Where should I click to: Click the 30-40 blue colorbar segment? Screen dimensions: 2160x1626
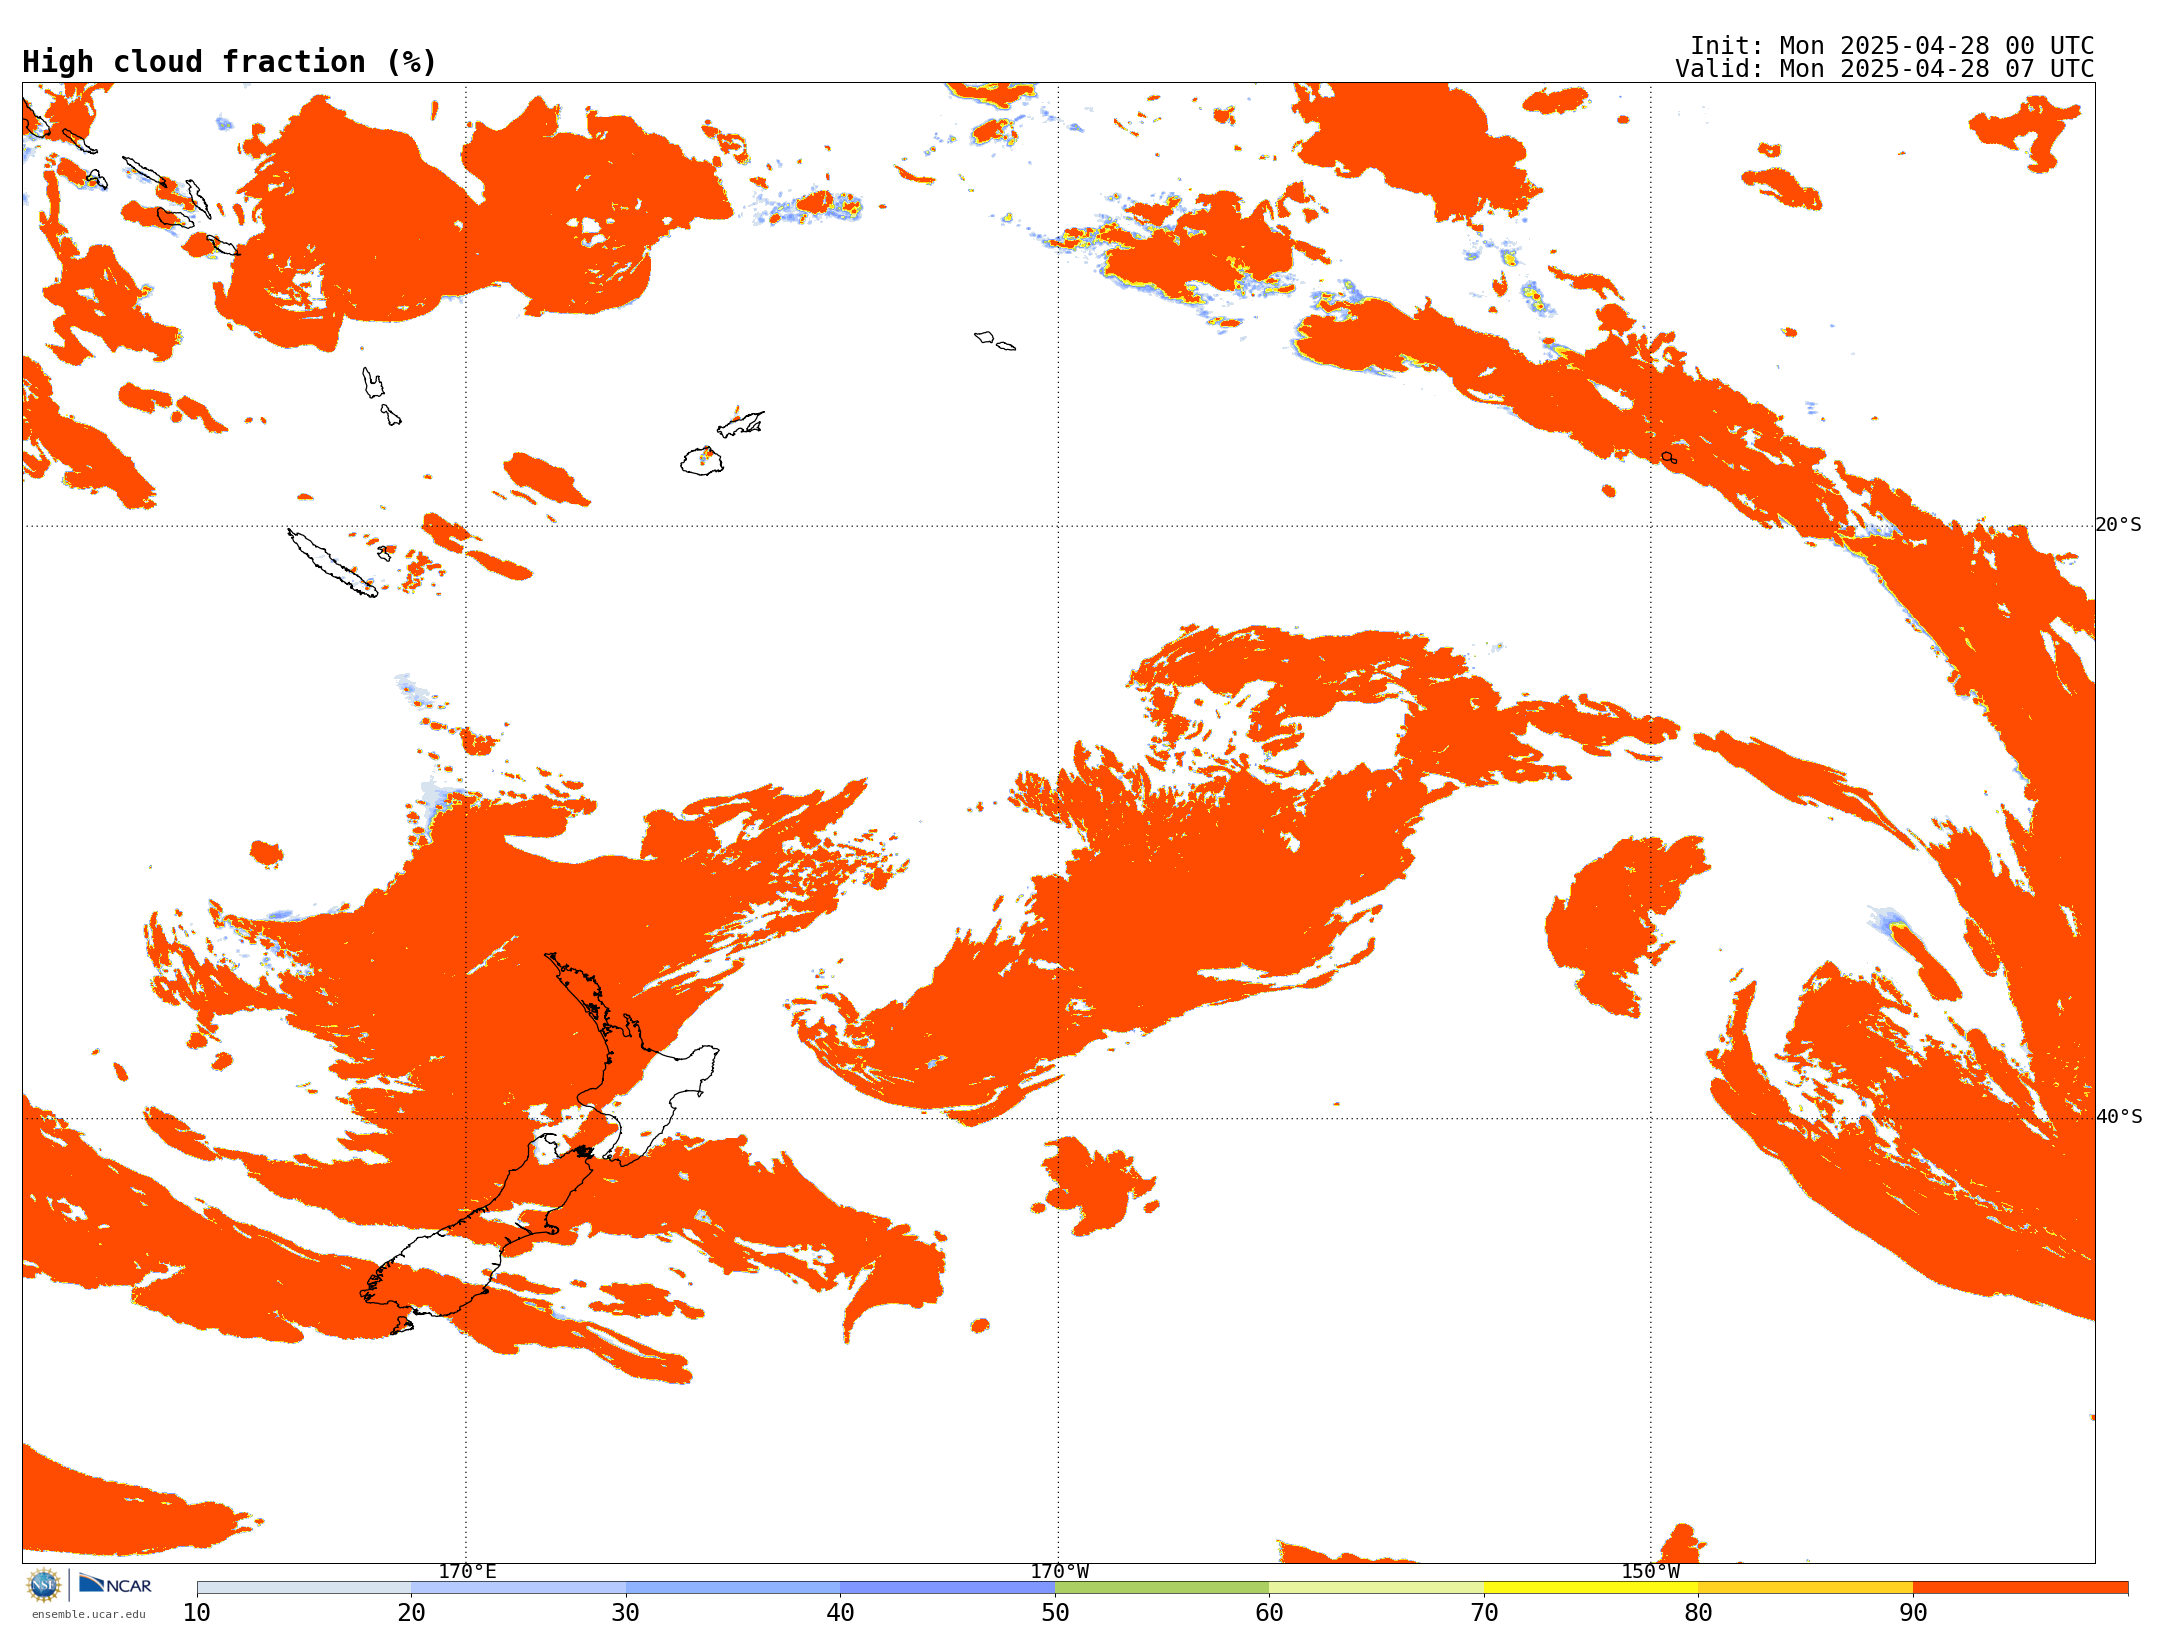pyautogui.click(x=733, y=1588)
